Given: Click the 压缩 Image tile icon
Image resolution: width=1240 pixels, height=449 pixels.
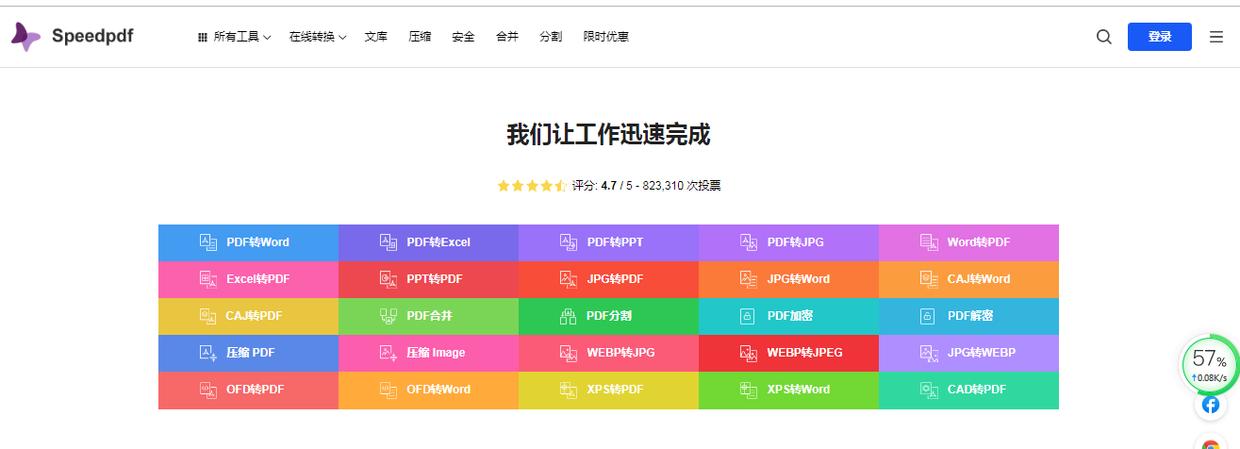Looking at the screenshot, I should (388, 353).
